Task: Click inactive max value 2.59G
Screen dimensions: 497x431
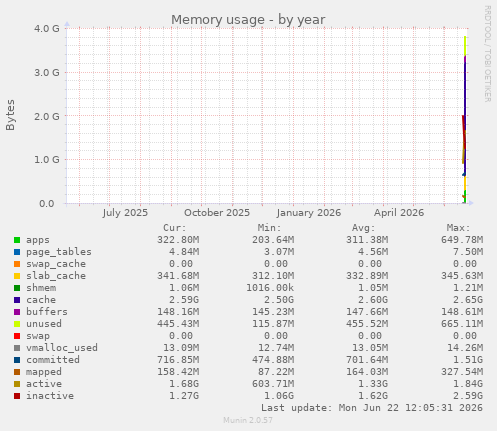Action: pos(468,396)
